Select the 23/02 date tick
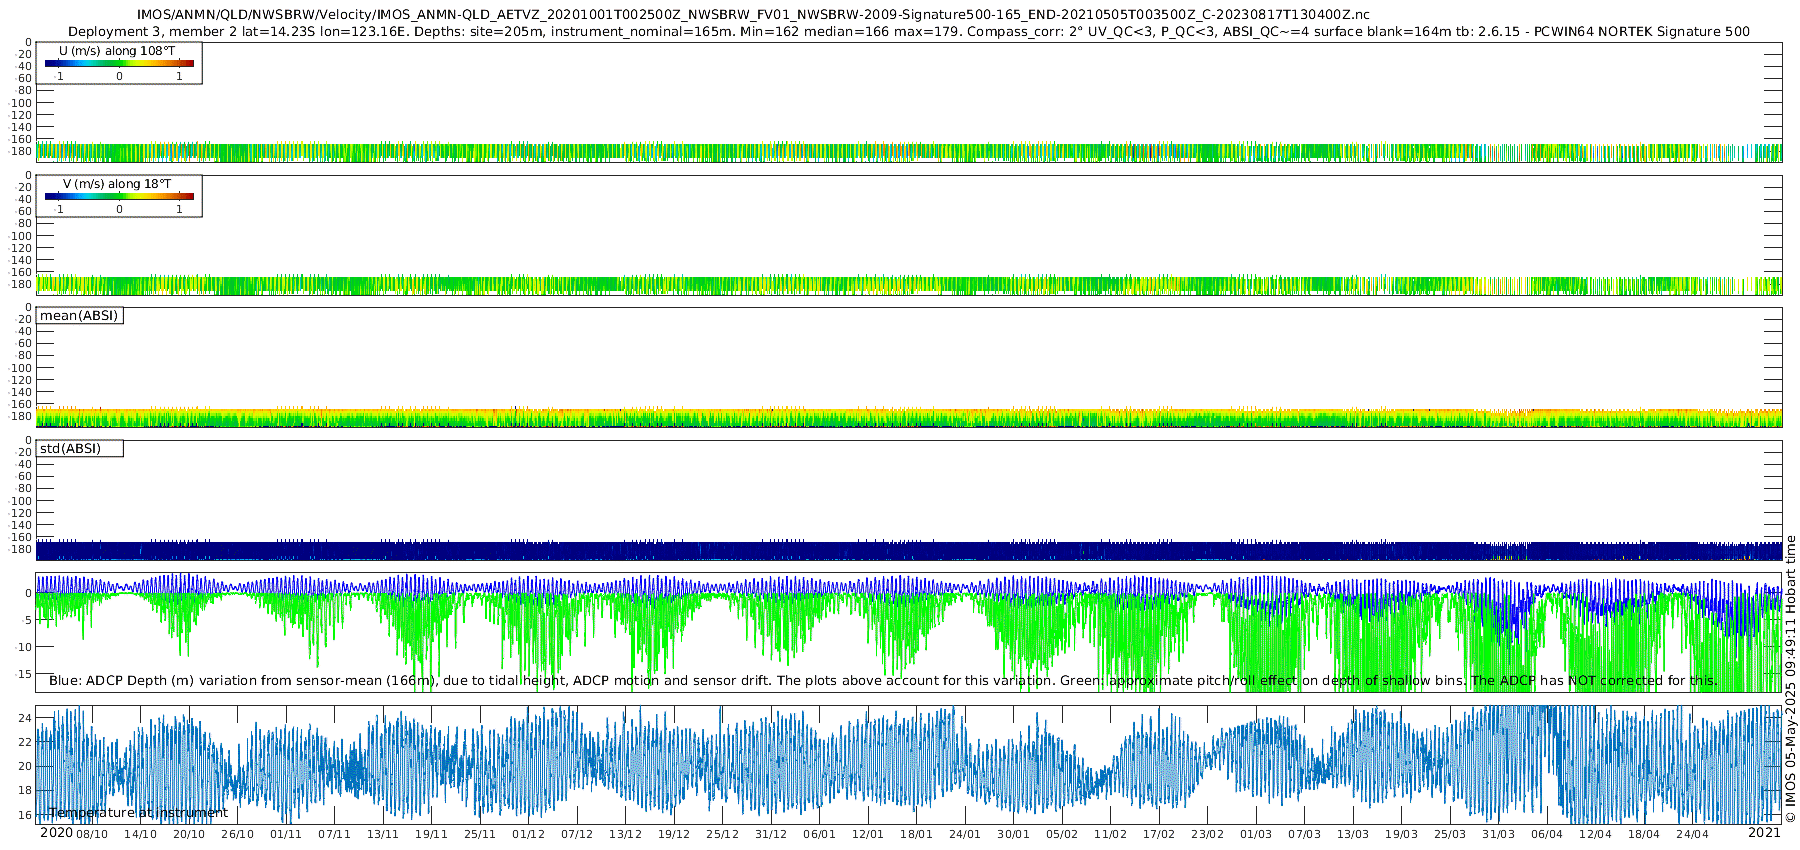 click(1207, 834)
